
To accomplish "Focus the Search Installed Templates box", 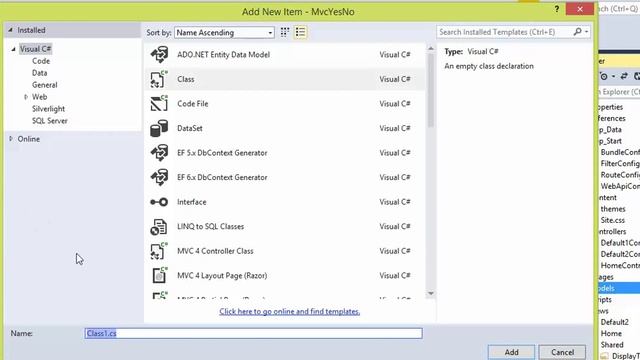I will click(x=504, y=32).
